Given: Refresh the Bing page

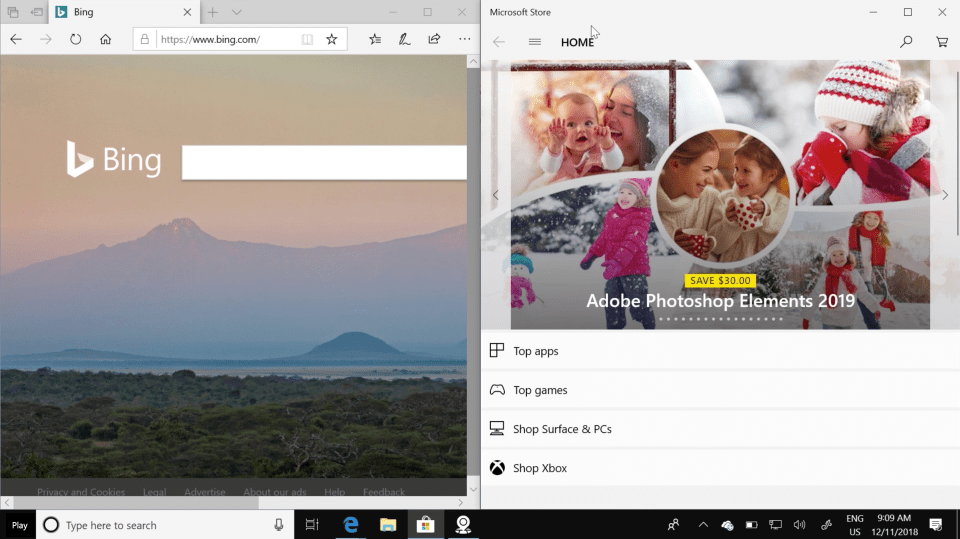Looking at the screenshot, I should pyautogui.click(x=75, y=39).
